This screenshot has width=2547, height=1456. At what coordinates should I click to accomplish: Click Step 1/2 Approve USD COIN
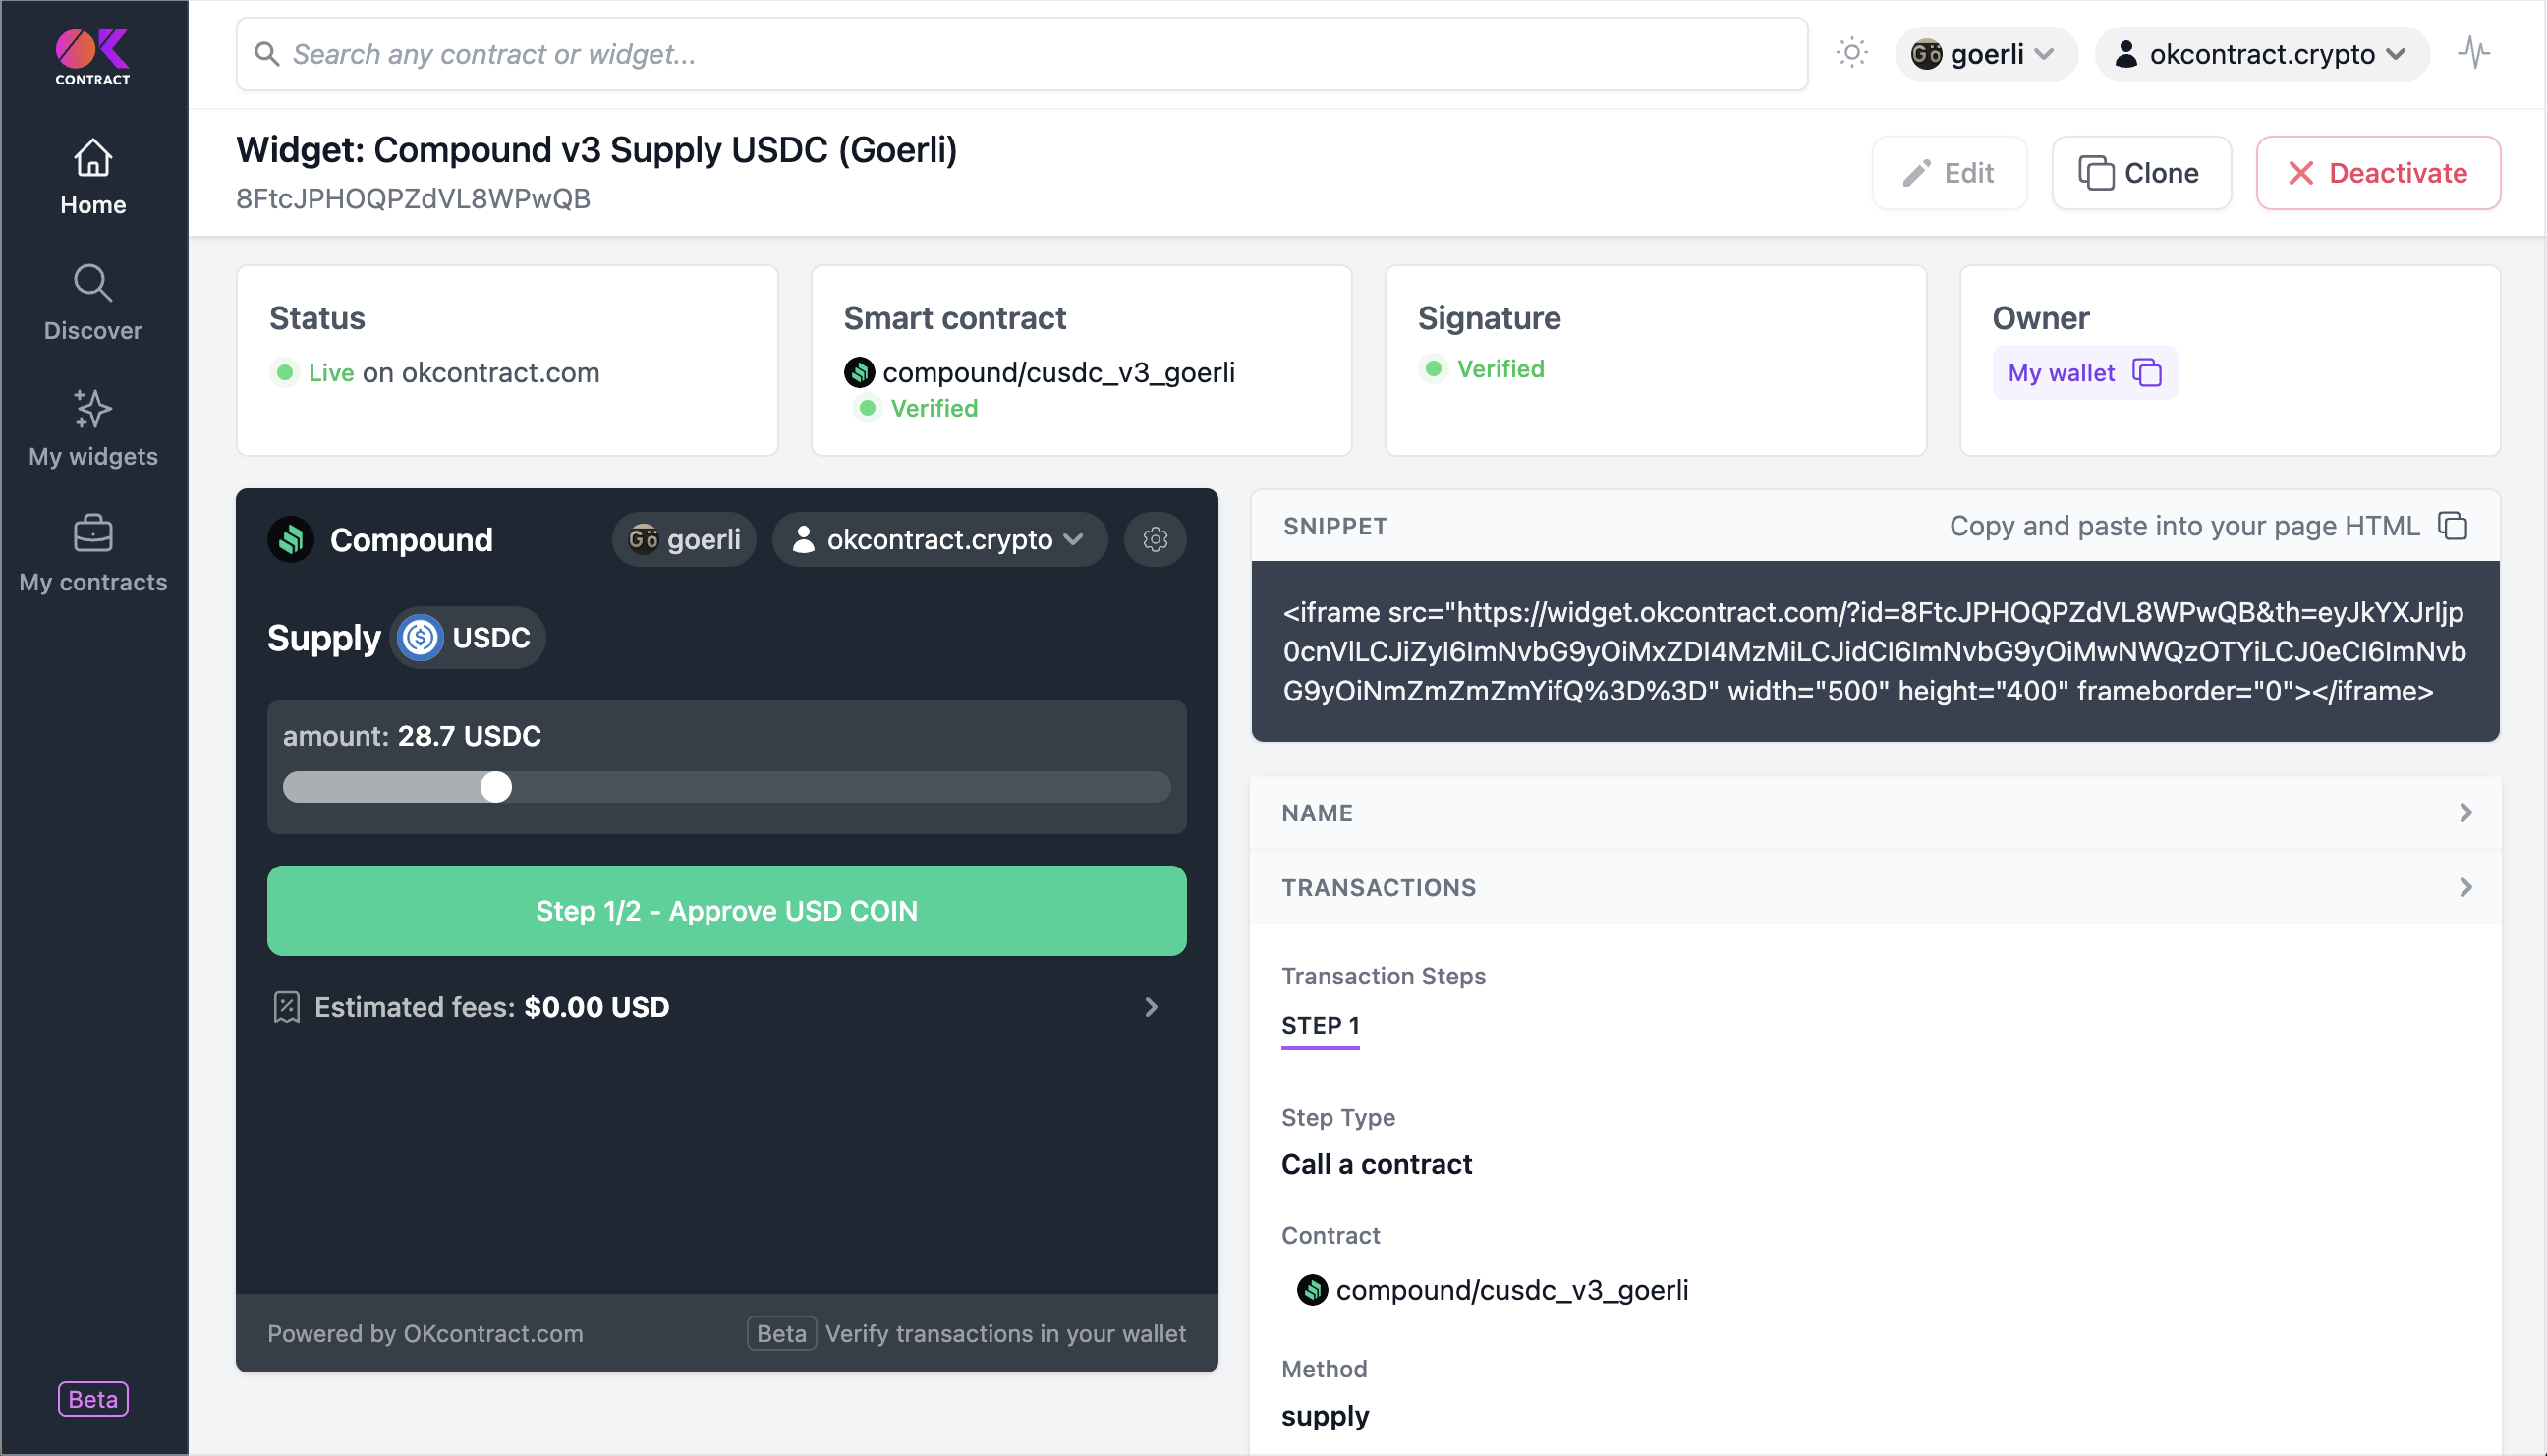click(726, 911)
